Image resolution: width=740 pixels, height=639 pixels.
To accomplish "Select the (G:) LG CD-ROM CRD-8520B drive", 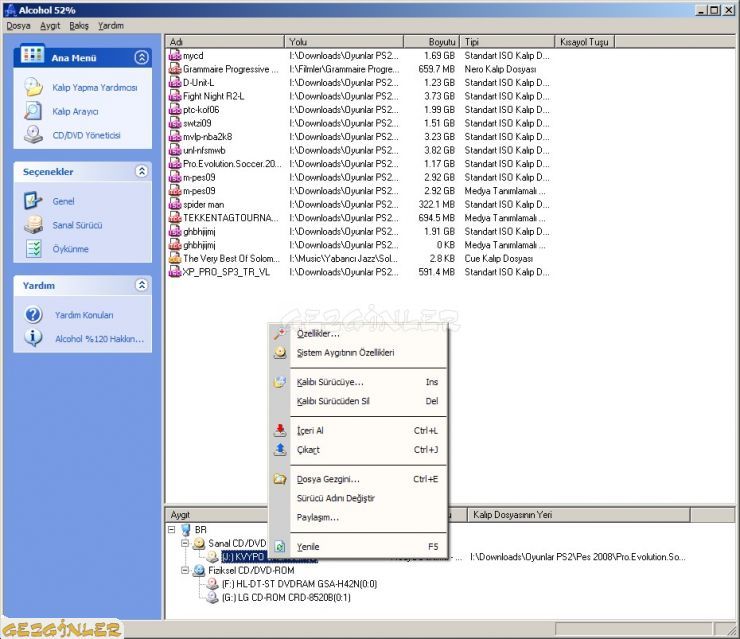I will 286,598.
